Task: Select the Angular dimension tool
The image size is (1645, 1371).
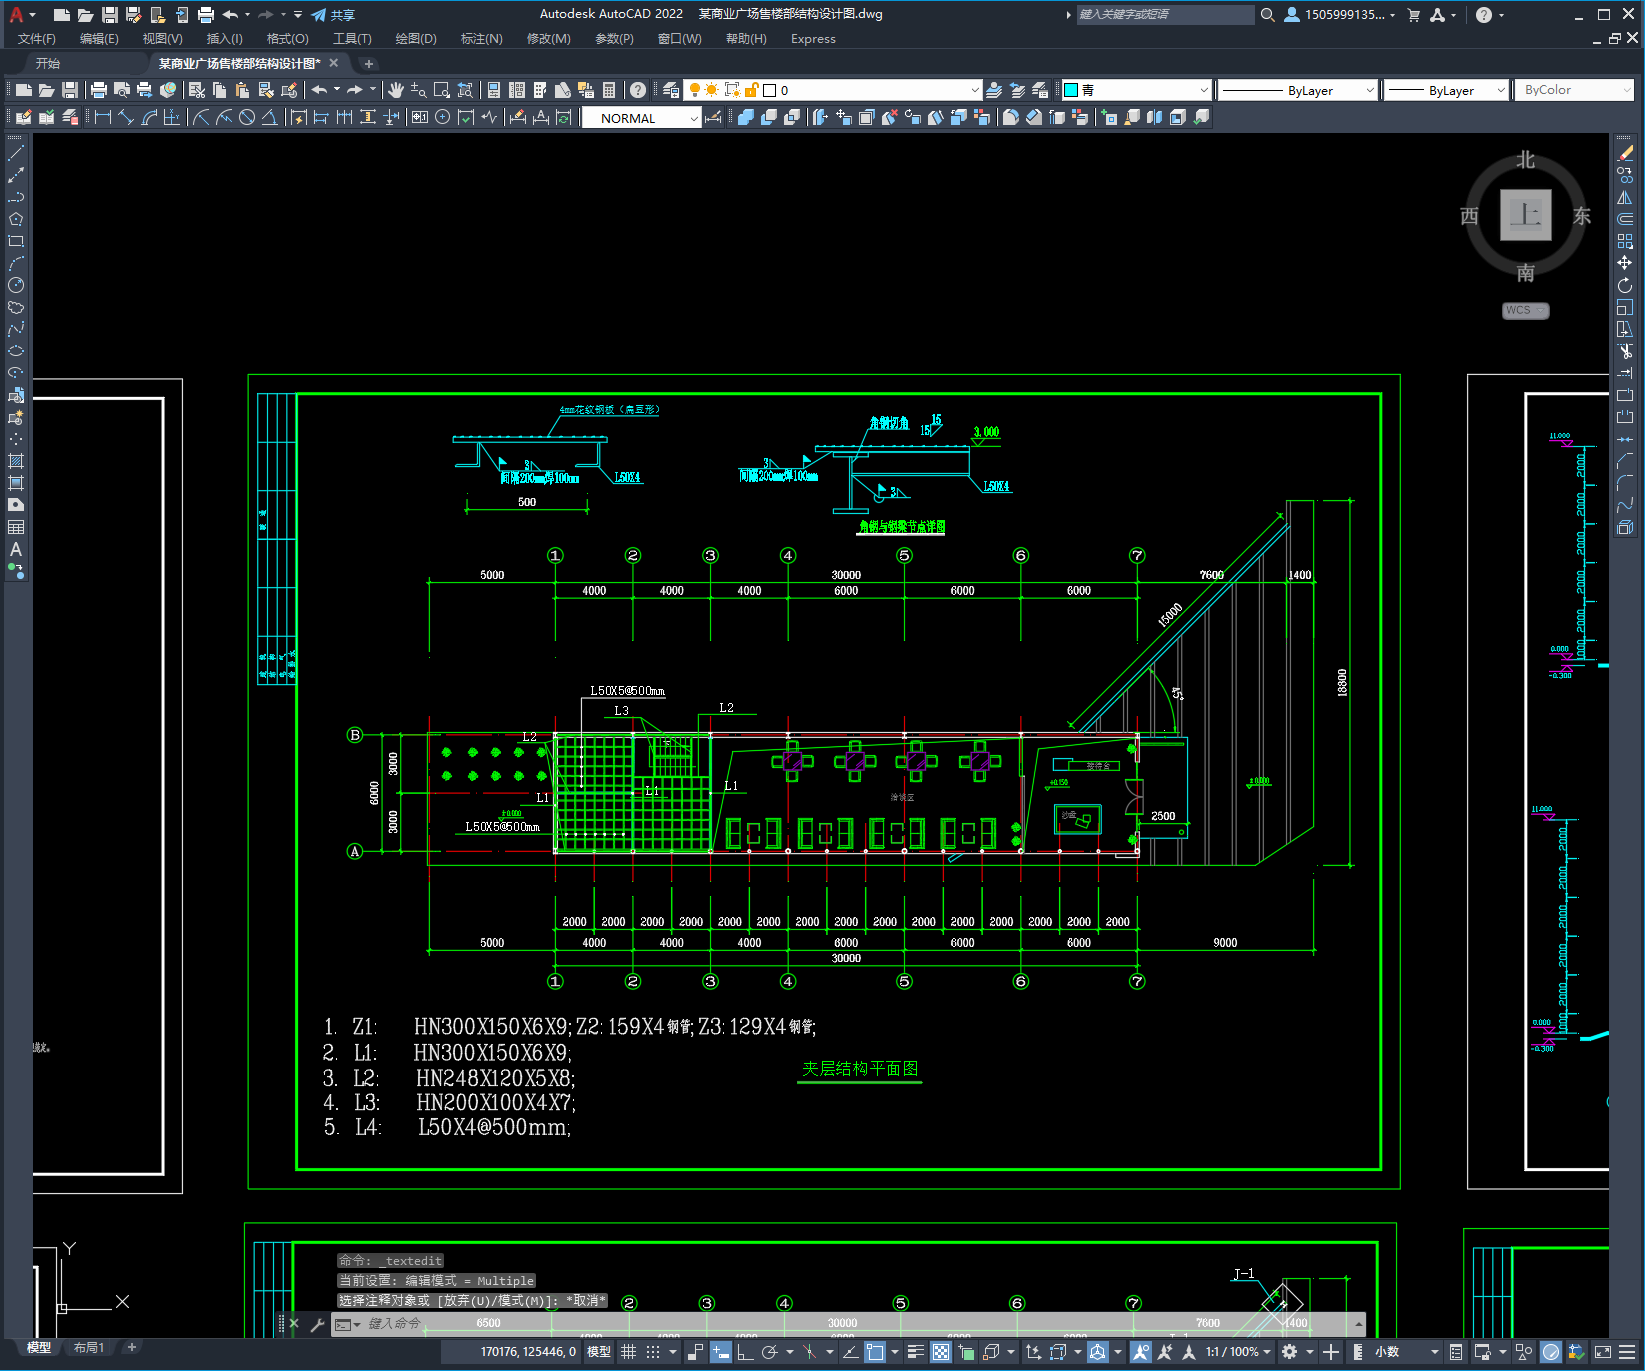Action: pyautogui.click(x=270, y=118)
